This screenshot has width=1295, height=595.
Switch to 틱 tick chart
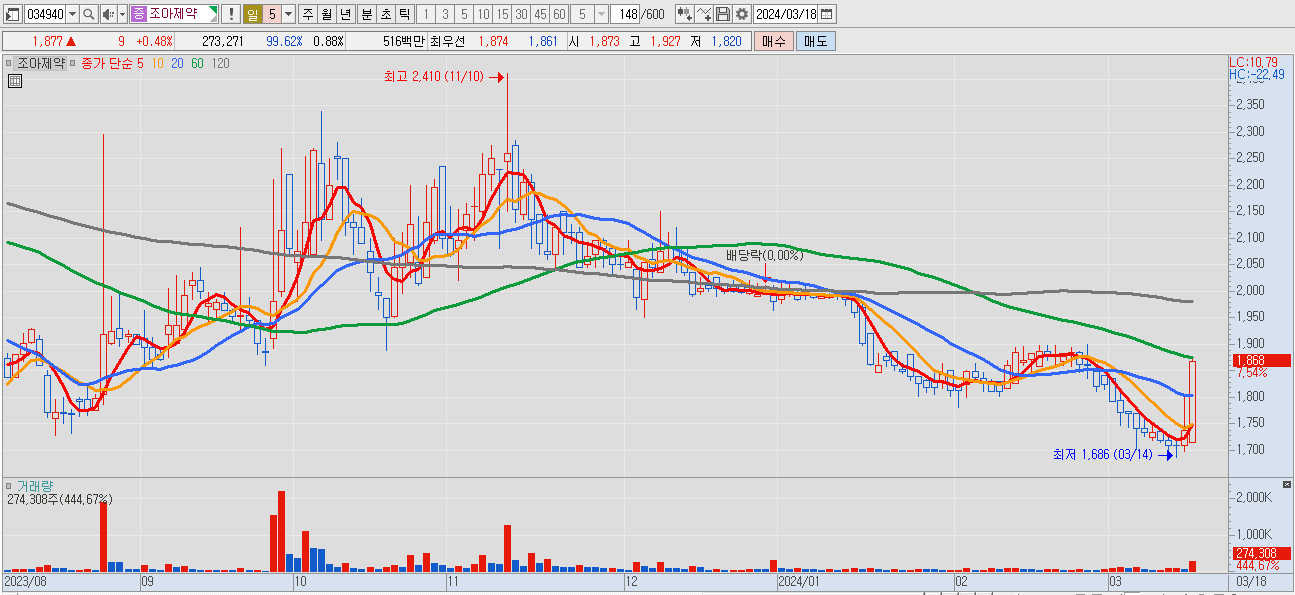(404, 14)
